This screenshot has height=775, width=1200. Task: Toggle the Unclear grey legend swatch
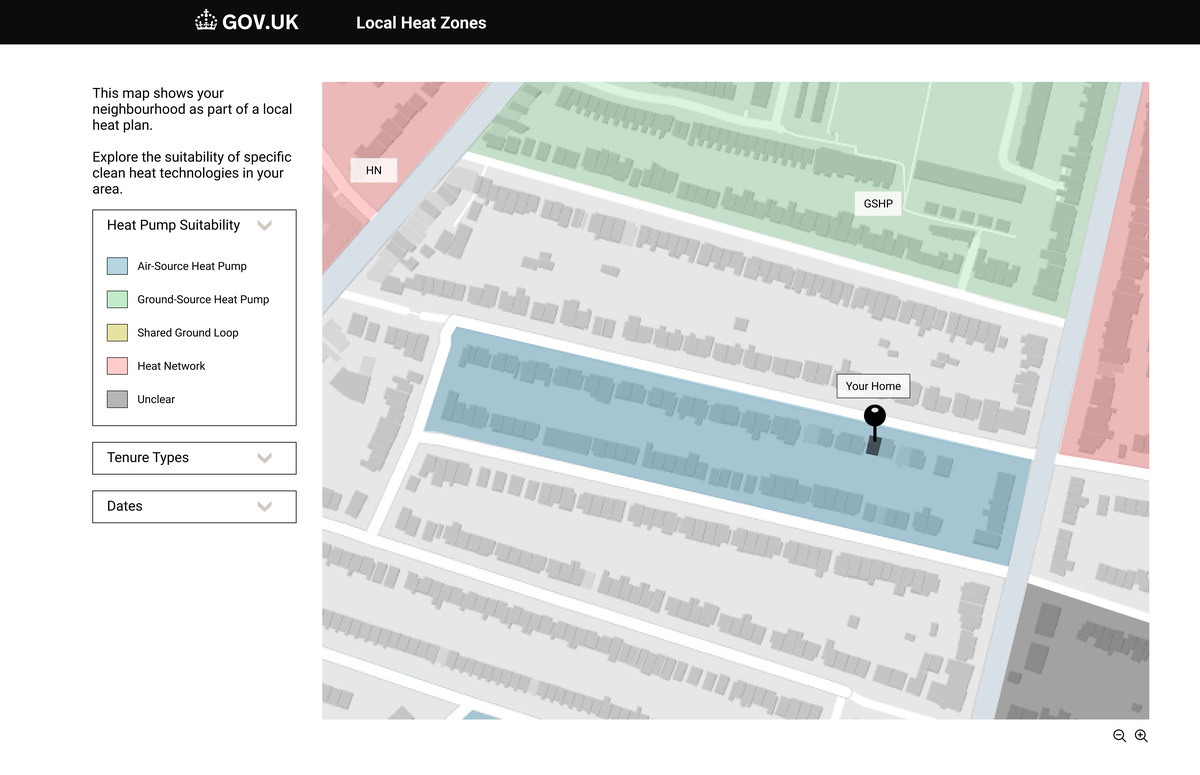117,399
